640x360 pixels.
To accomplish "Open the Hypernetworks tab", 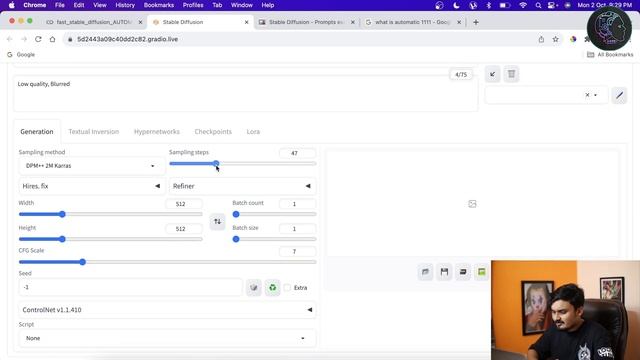I will click(x=157, y=131).
